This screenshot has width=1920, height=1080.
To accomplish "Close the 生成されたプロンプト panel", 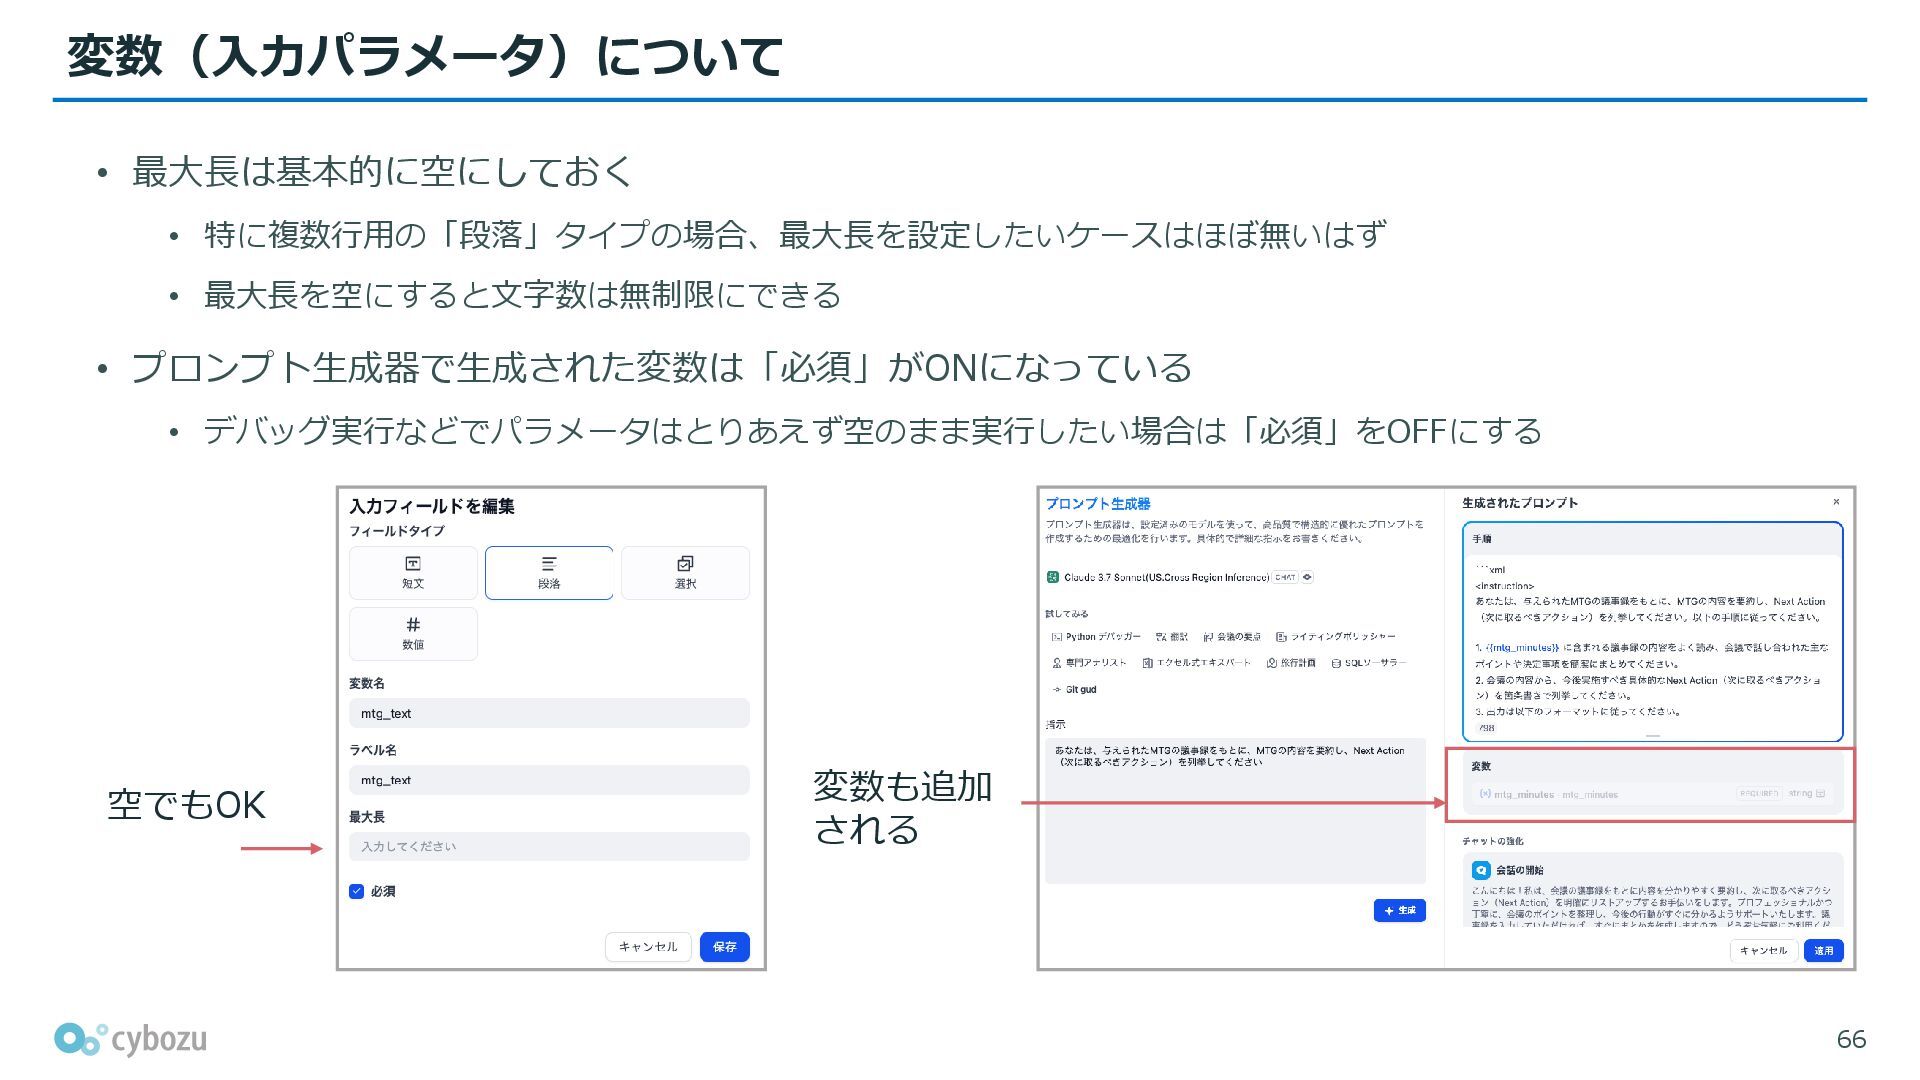I will tap(1836, 502).
